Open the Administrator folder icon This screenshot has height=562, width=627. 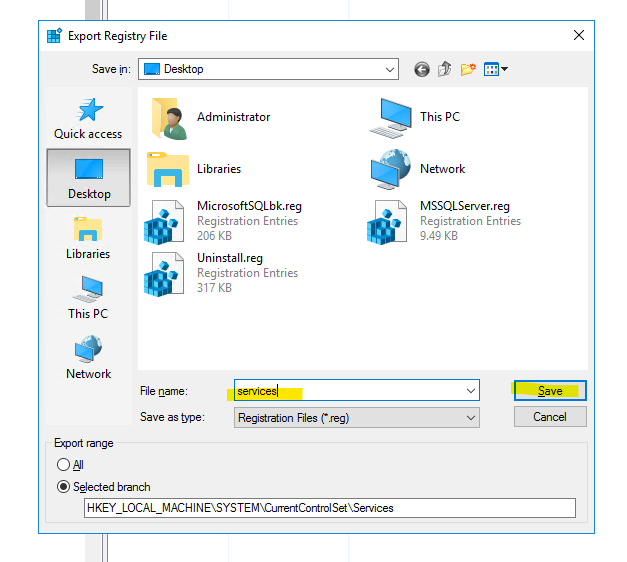click(170, 118)
